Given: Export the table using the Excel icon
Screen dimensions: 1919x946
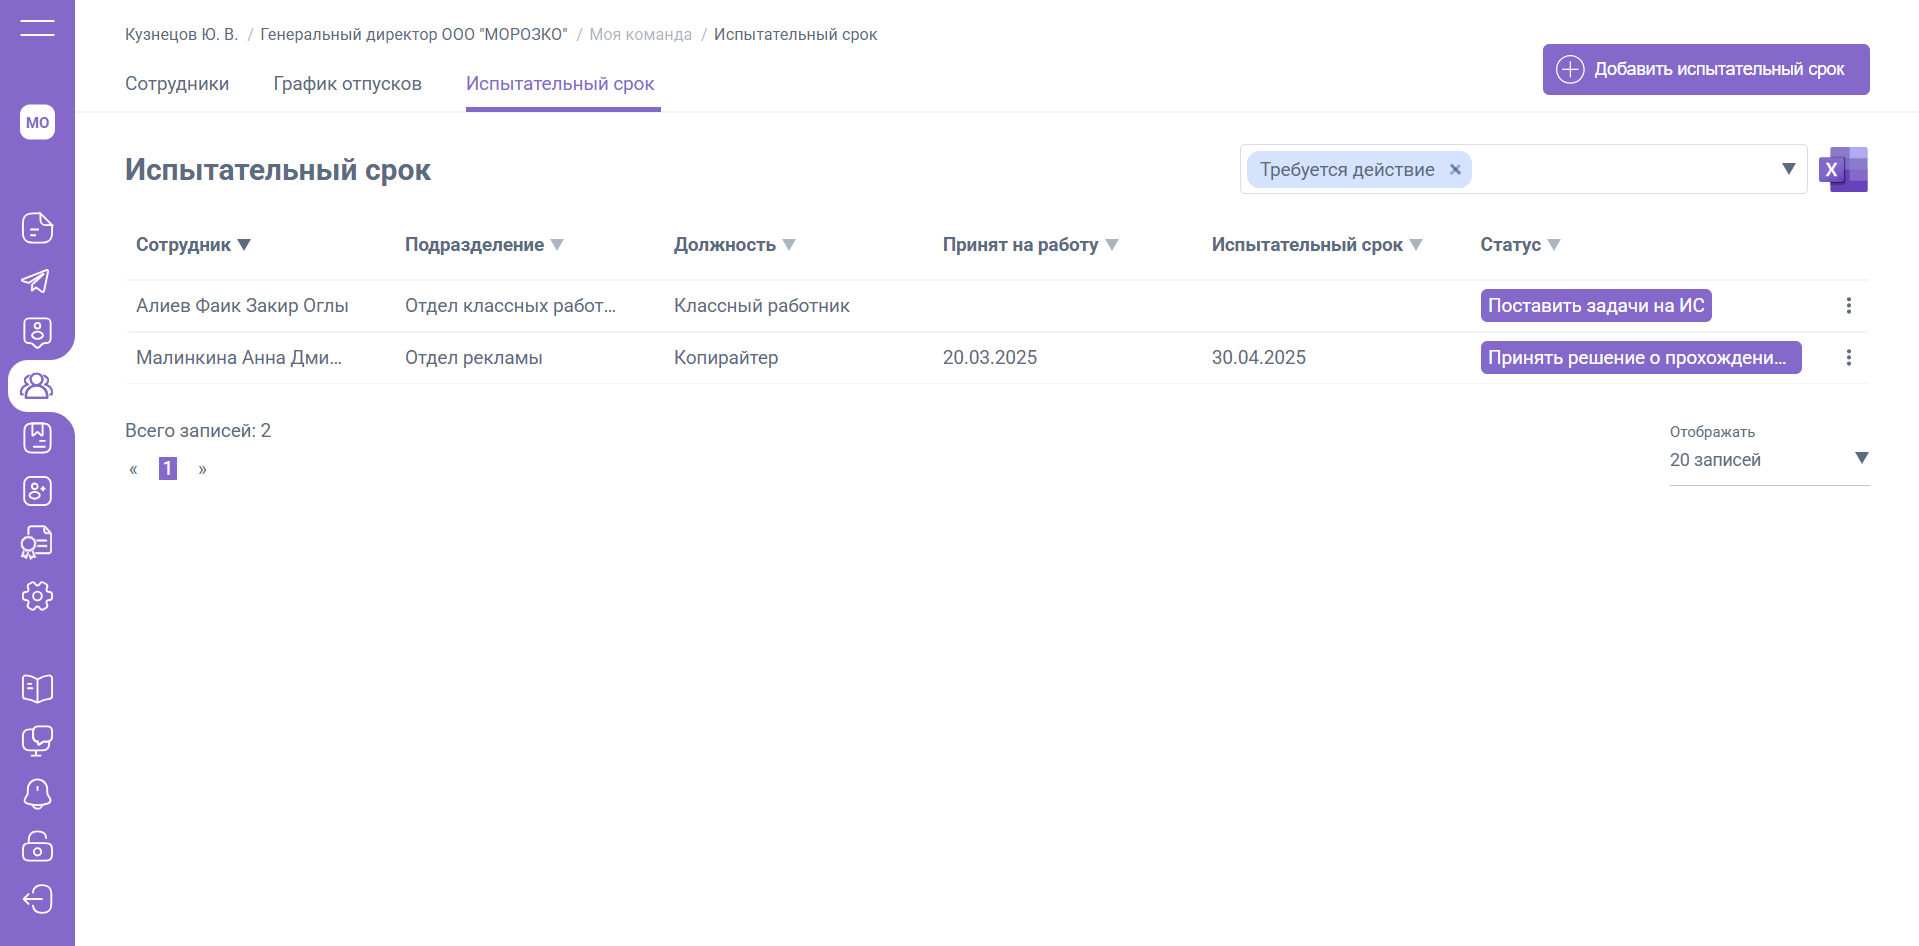Looking at the screenshot, I should click(1843, 170).
